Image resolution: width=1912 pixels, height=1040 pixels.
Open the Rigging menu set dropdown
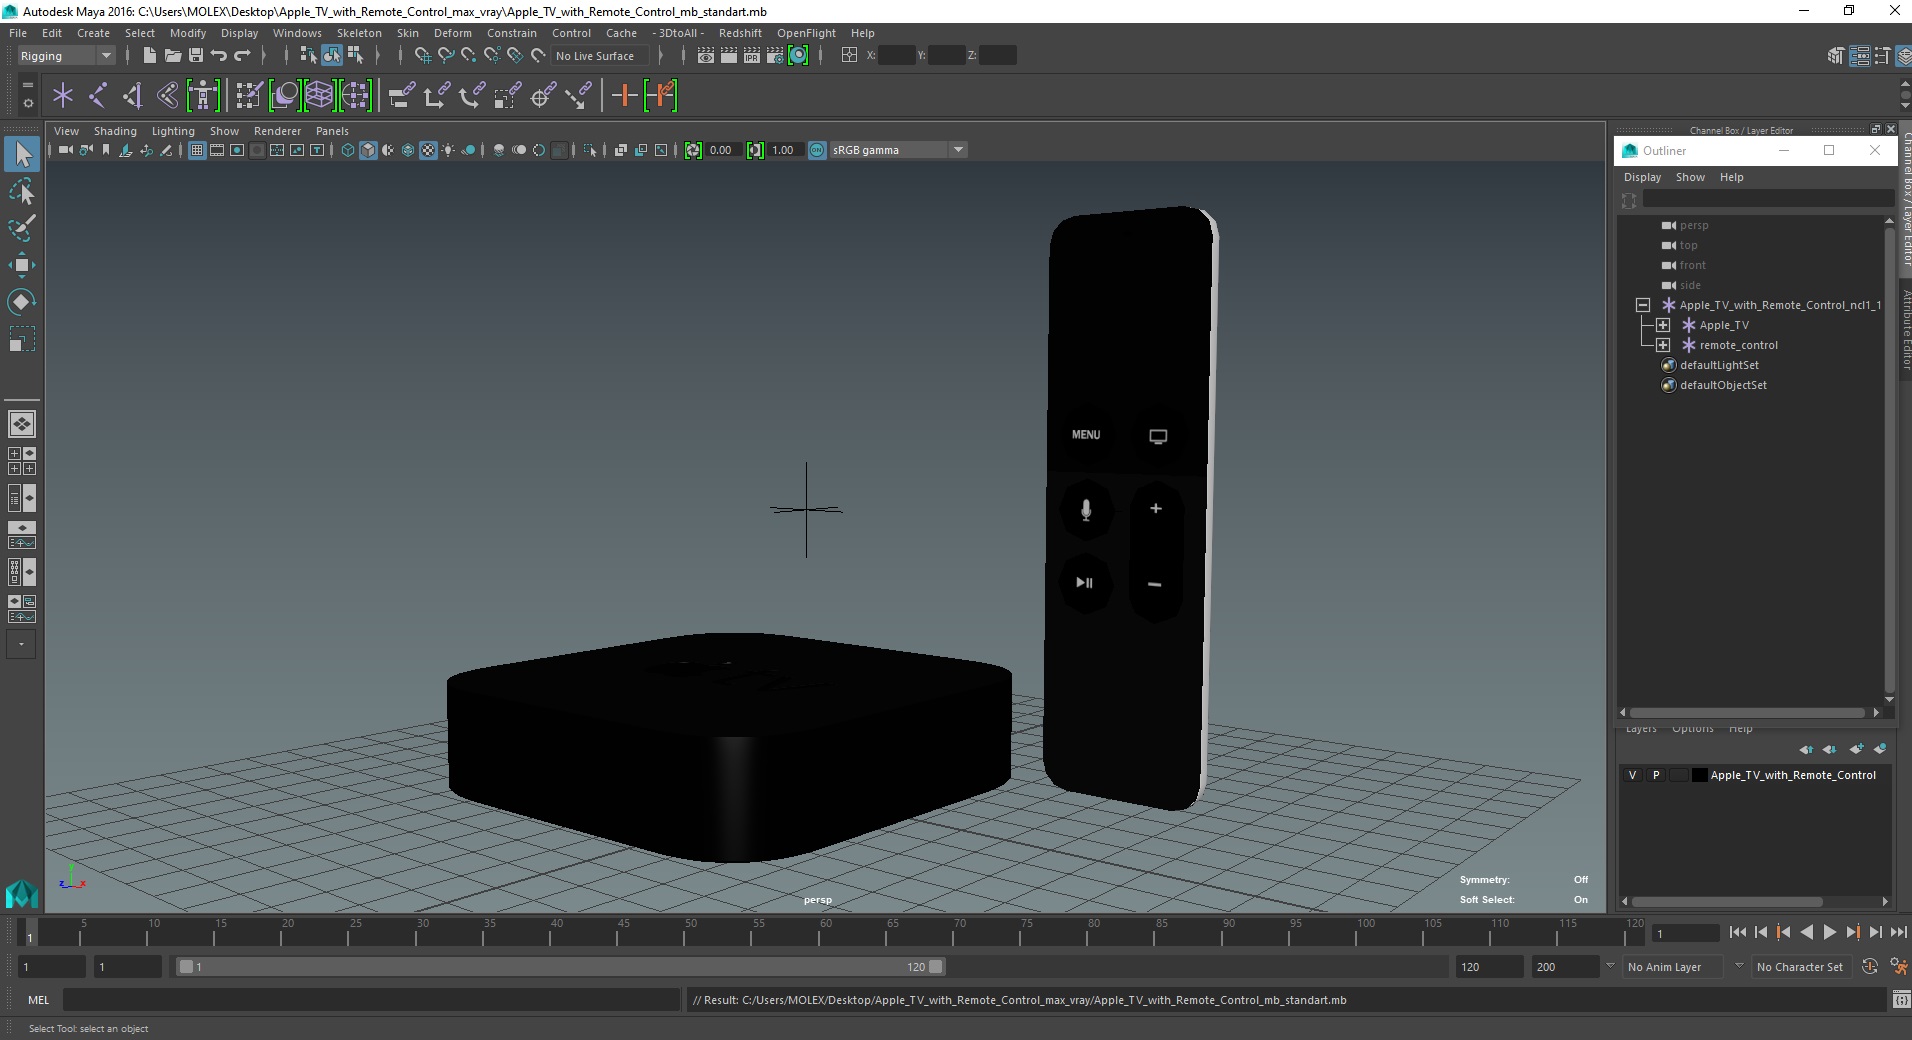point(66,56)
